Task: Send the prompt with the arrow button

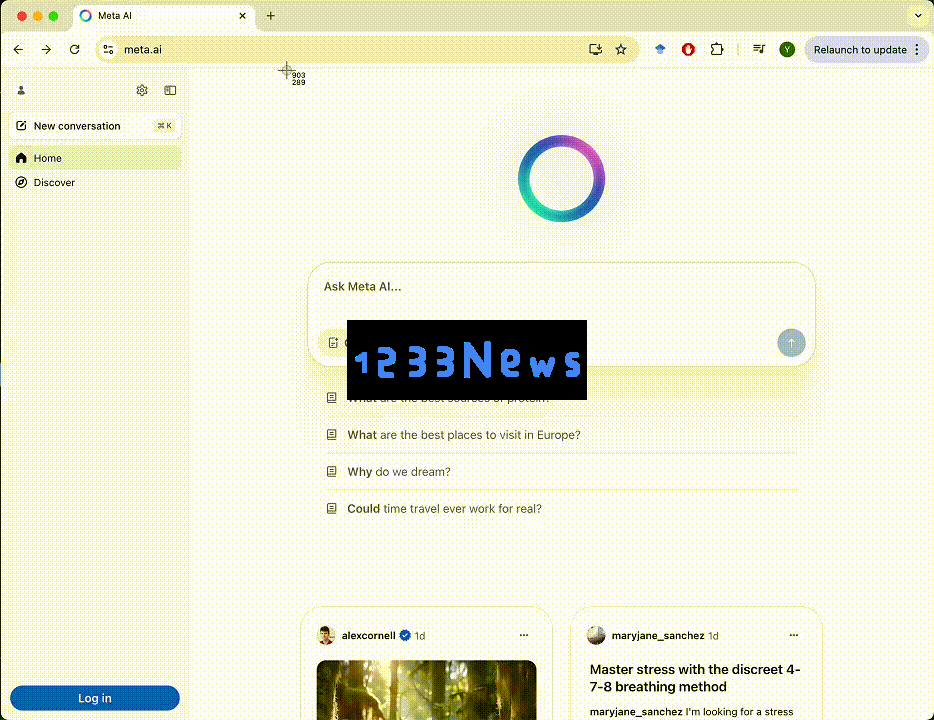Action: click(791, 343)
